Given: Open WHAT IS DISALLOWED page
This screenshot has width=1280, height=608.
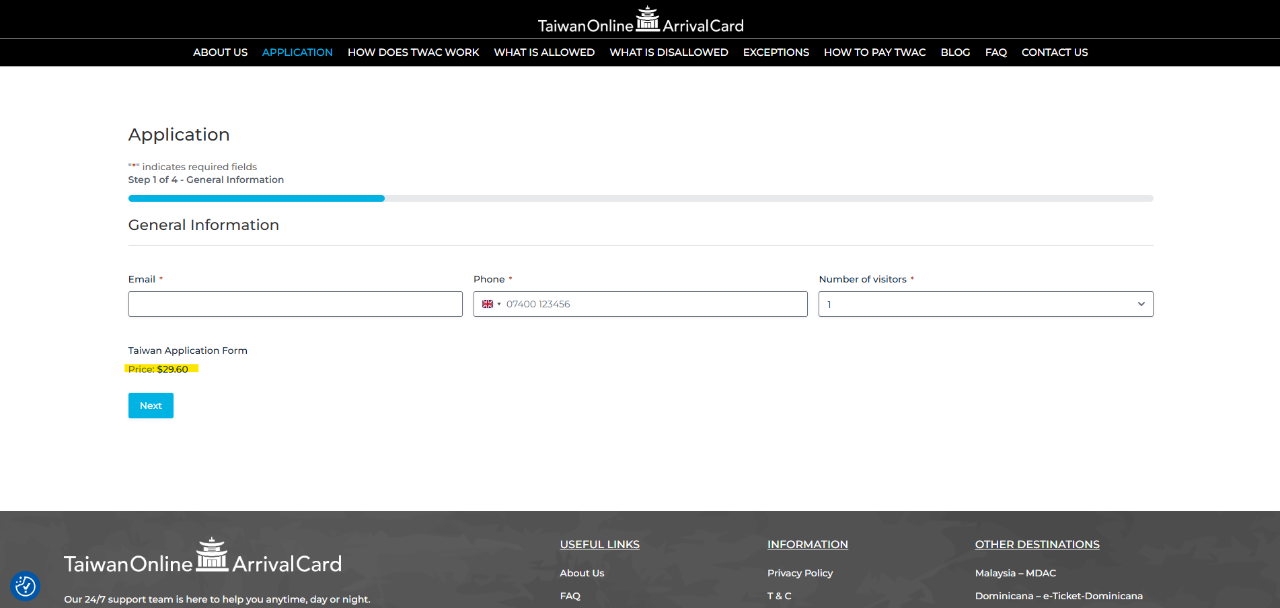Looking at the screenshot, I should pyautogui.click(x=668, y=52).
